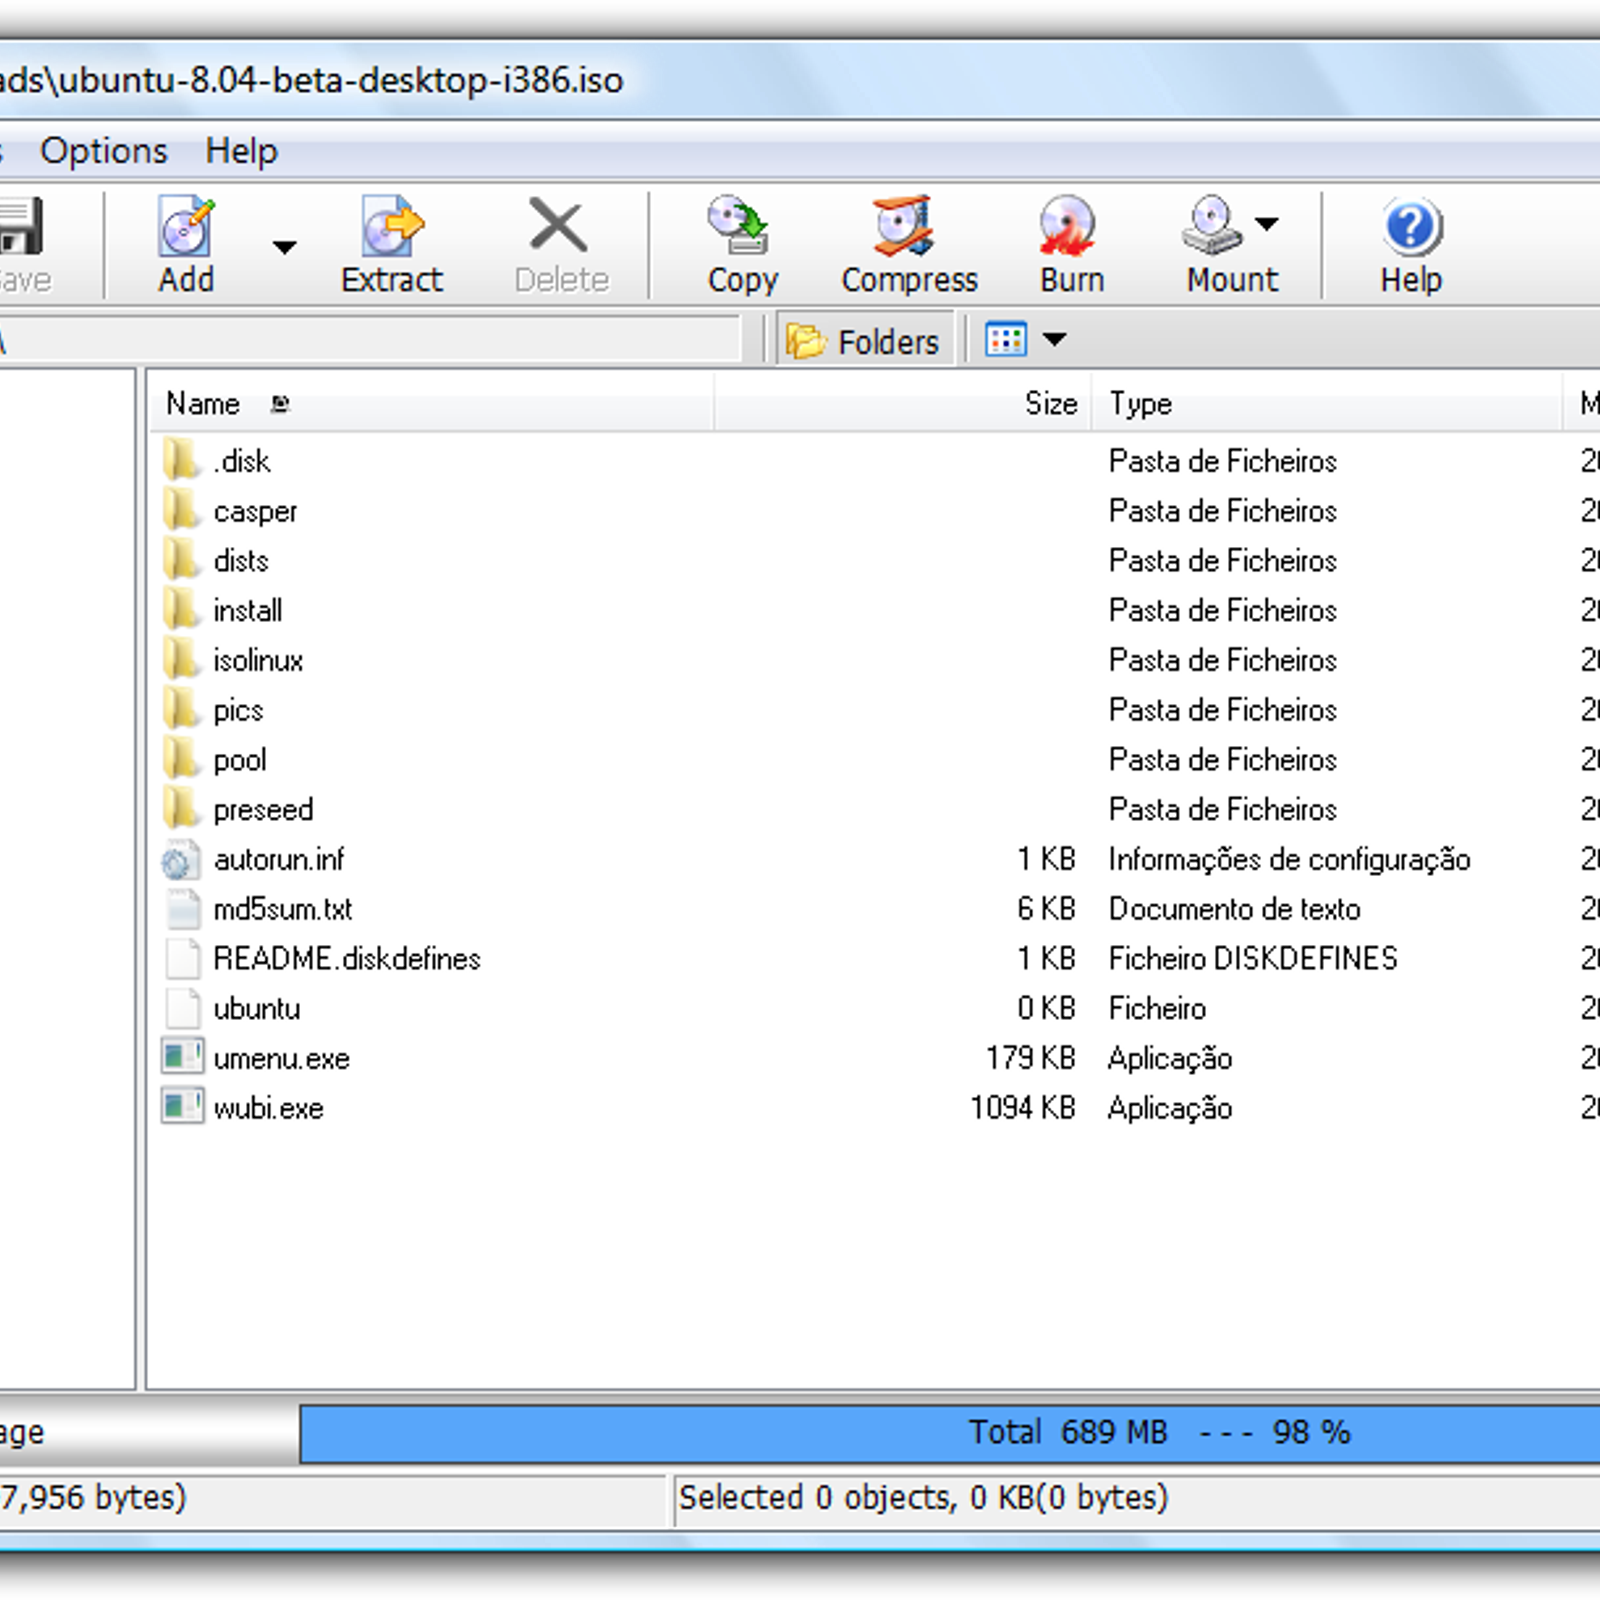Click the Copy disc icon
This screenshot has width=1600, height=1600.
(739, 225)
